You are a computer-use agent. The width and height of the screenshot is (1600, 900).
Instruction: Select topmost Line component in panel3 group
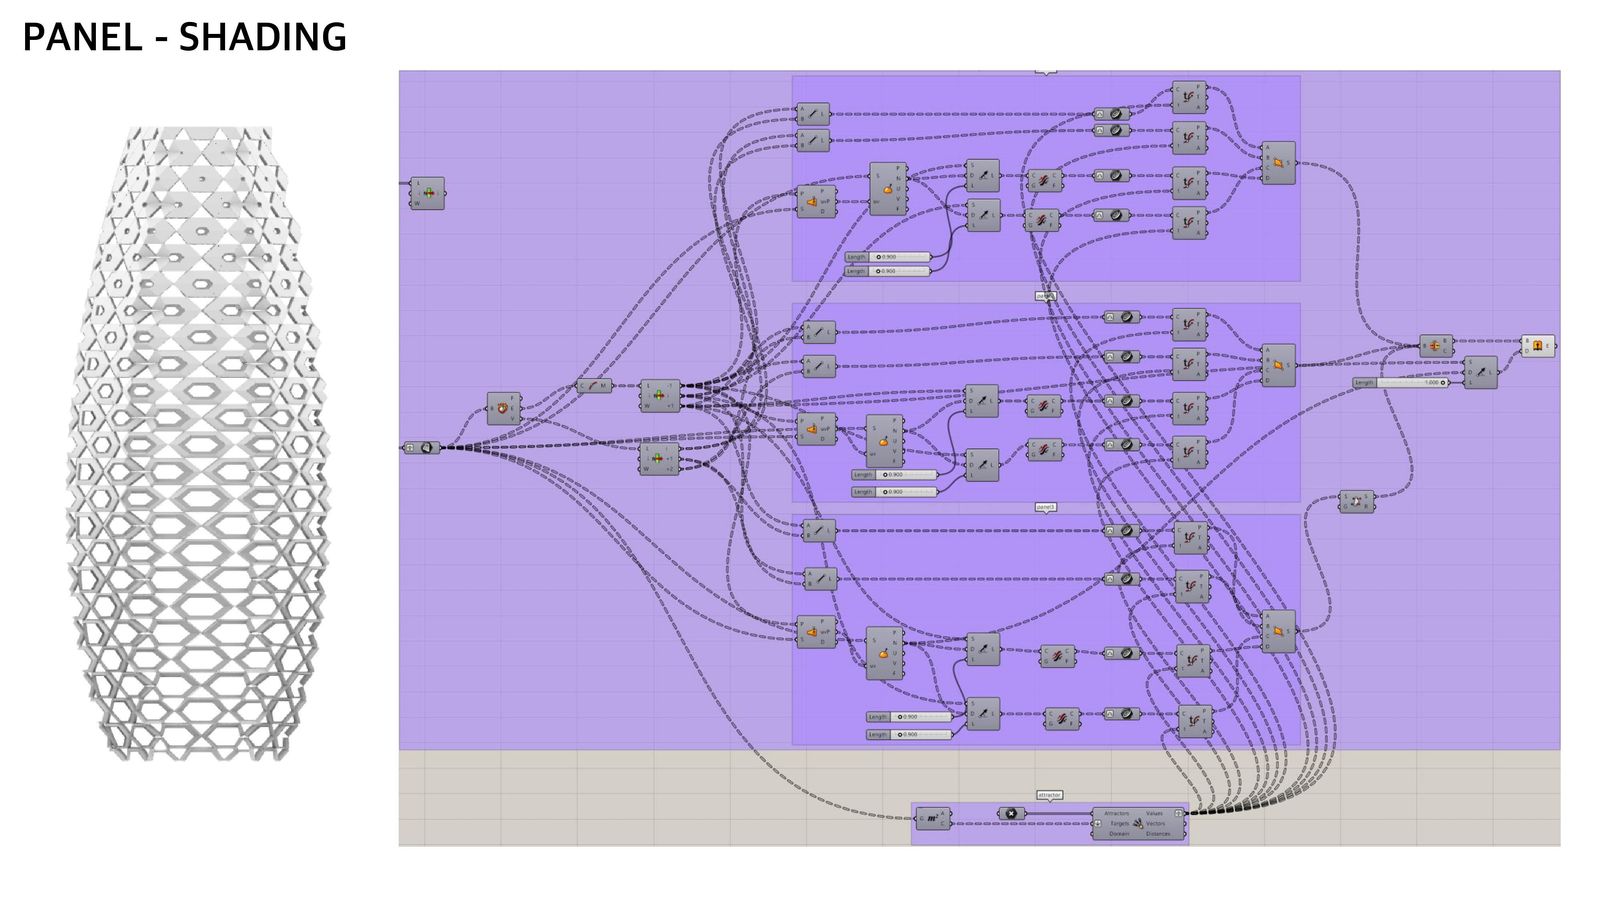(x=819, y=531)
